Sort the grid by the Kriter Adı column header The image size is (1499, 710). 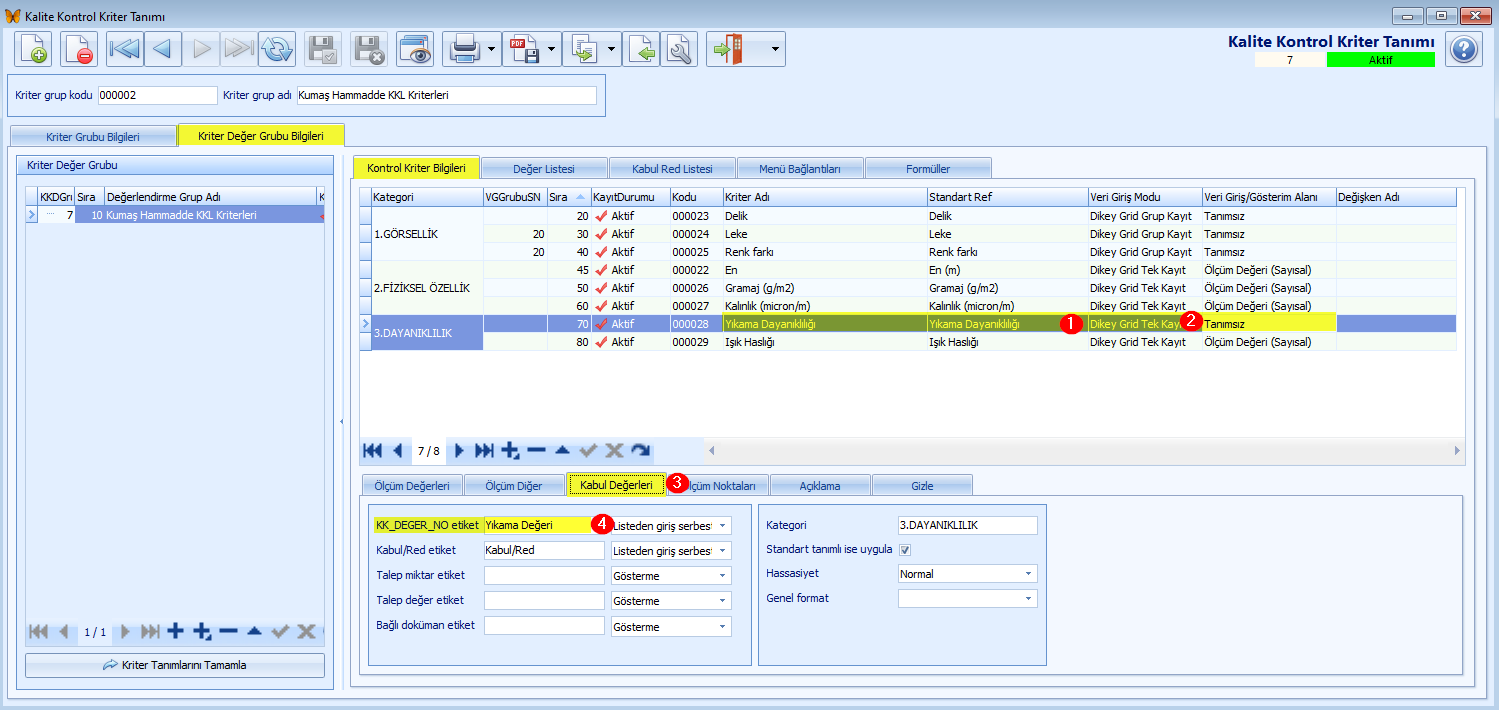(825, 197)
